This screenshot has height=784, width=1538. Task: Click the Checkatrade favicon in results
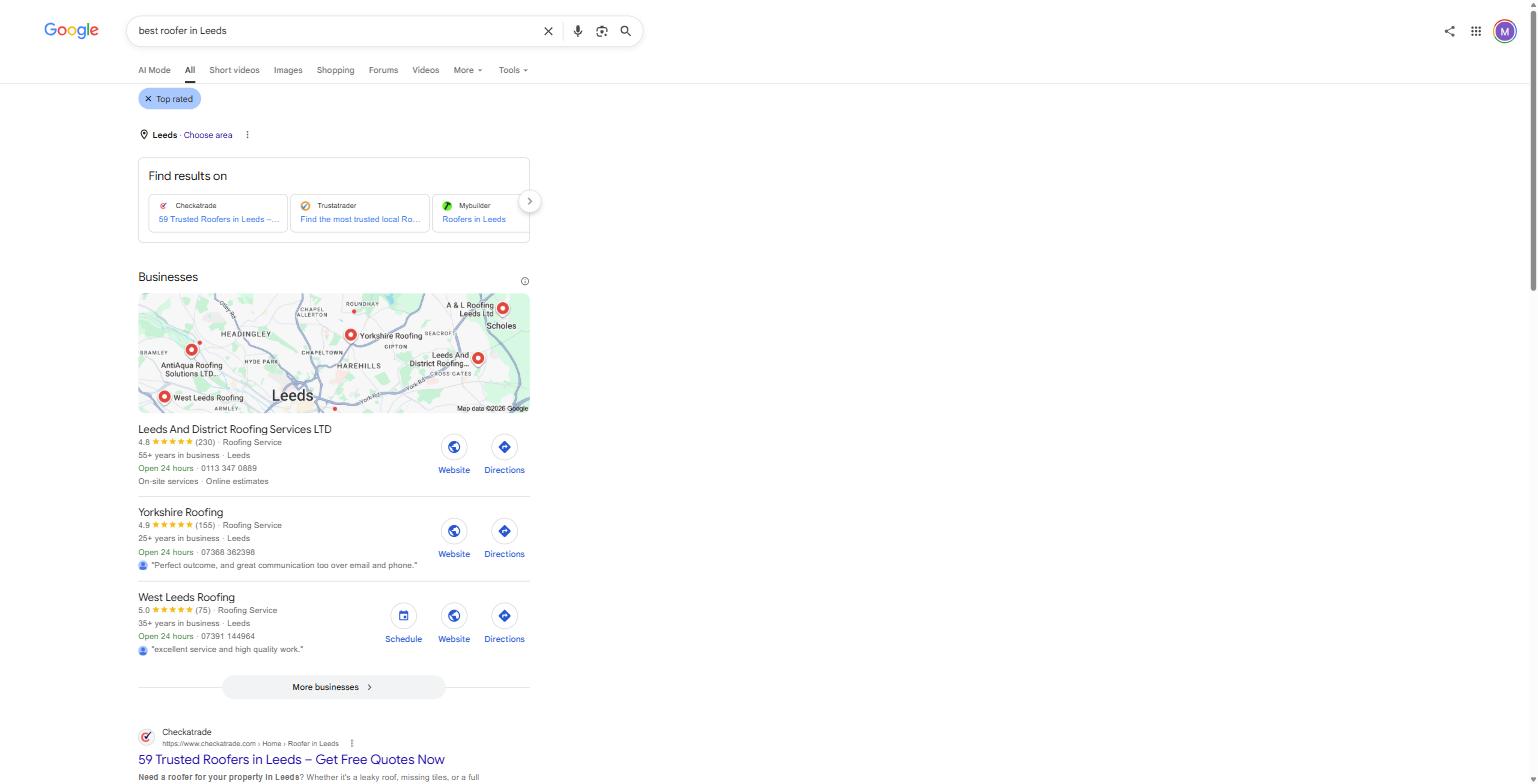146,737
